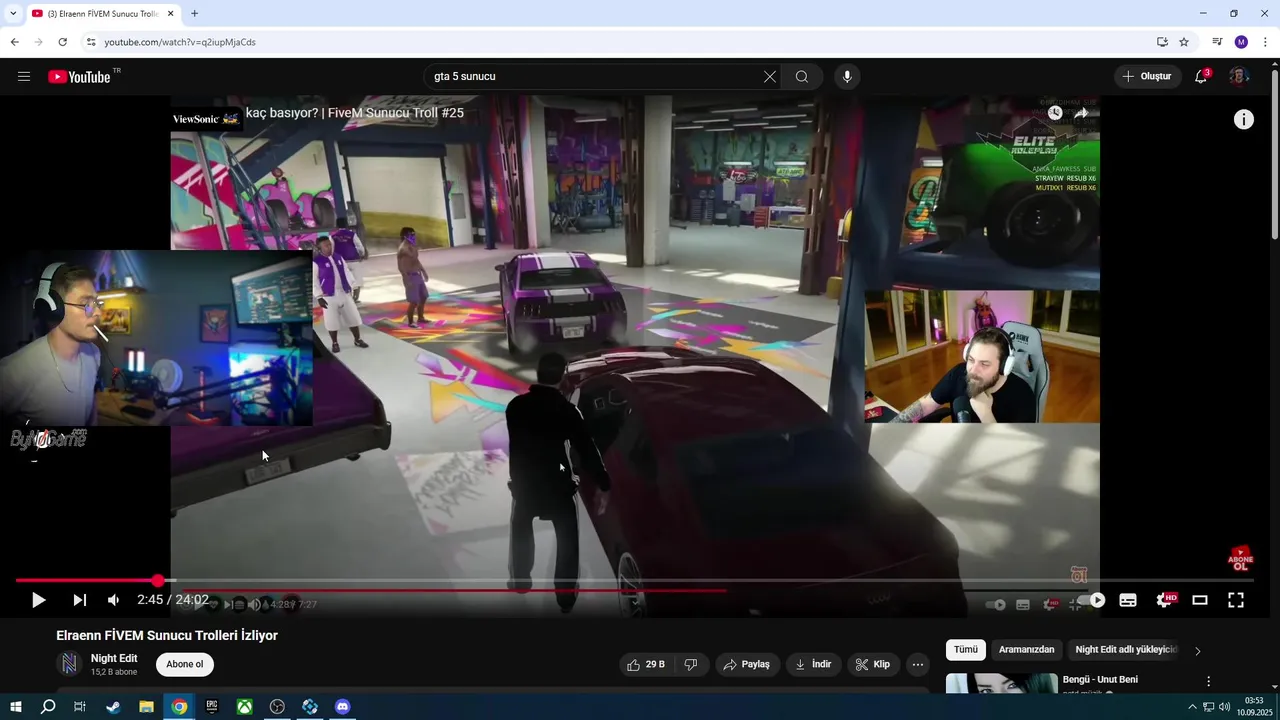Skip to the next video
1280x720 pixels.
[x=80, y=600]
